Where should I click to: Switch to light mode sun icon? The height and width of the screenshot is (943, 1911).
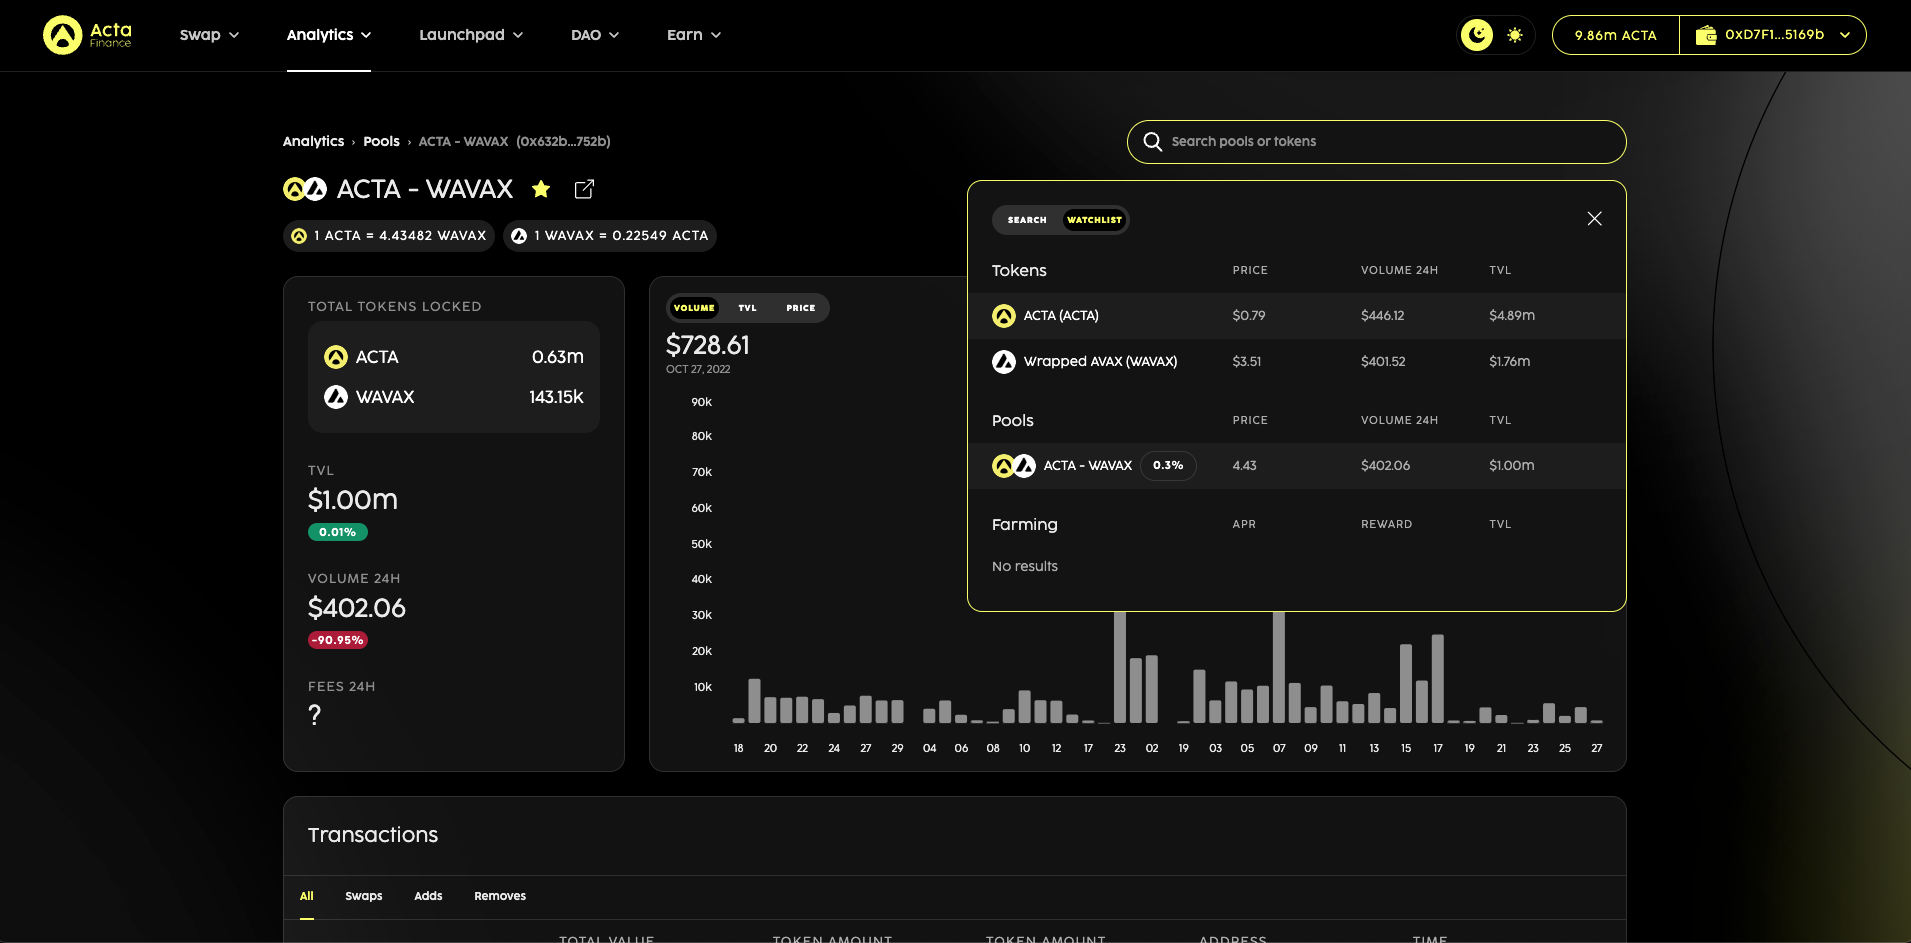pos(1515,35)
